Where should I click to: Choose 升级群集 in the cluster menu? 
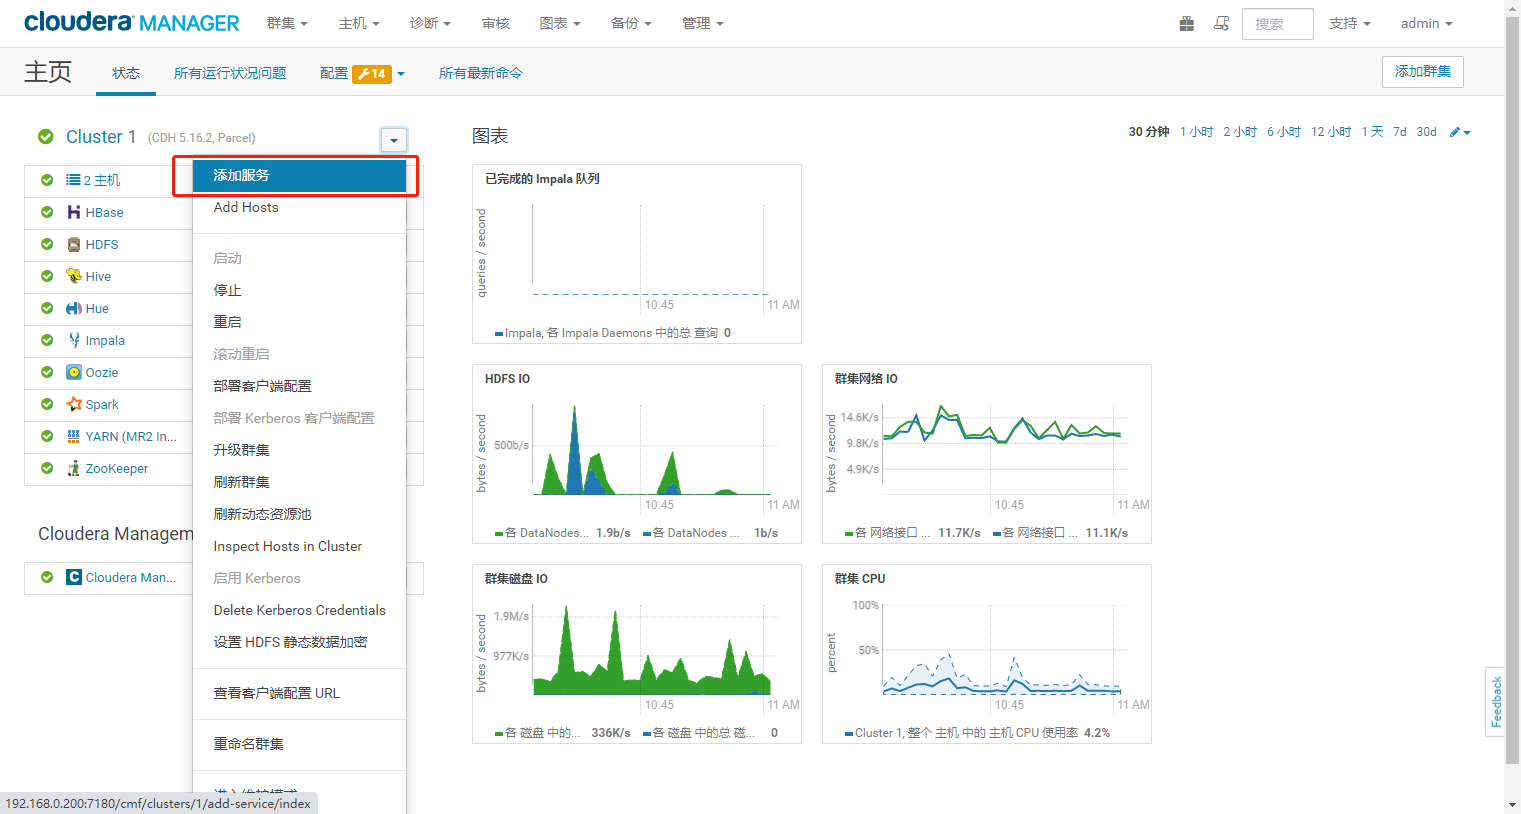(300, 450)
